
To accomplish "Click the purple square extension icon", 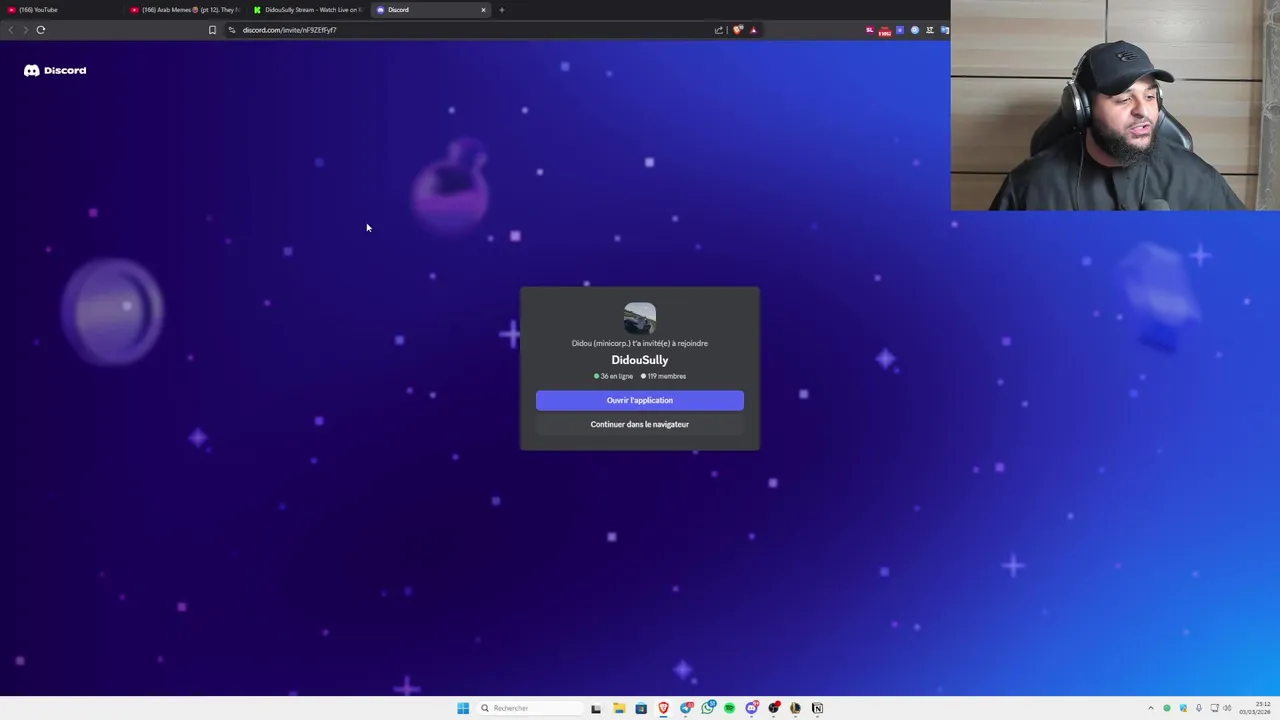I will [900, 30].
